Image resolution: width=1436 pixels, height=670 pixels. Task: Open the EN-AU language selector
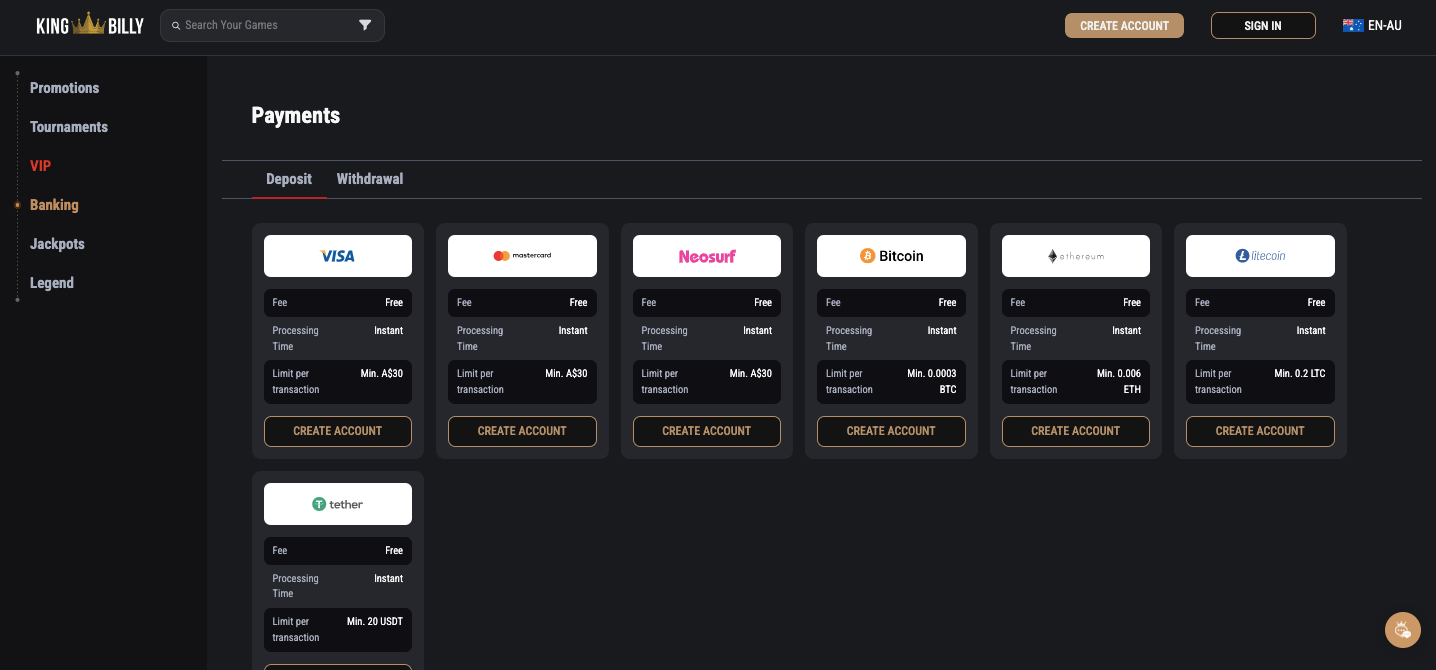click(x=1372, y=25)
